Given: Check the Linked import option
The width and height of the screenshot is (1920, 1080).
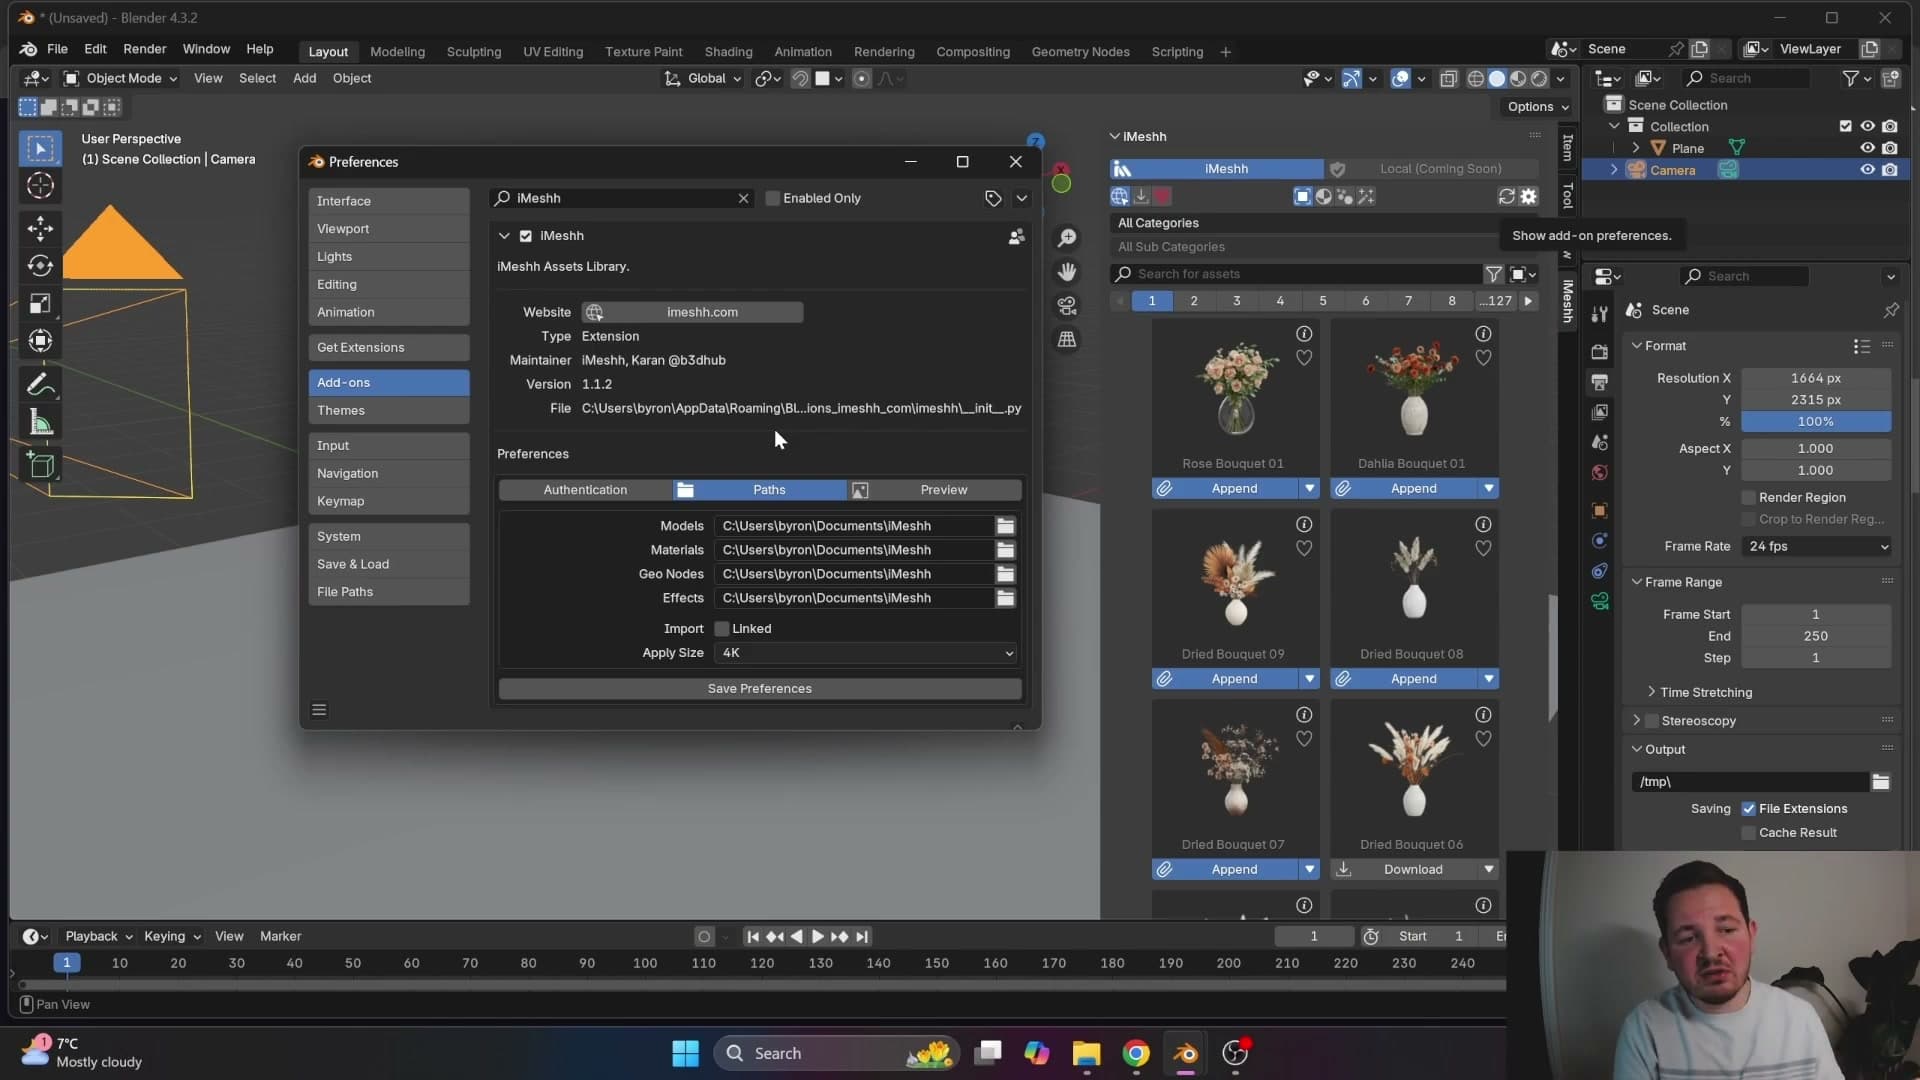Looking at the screenshot, I should tap(721, 629).
